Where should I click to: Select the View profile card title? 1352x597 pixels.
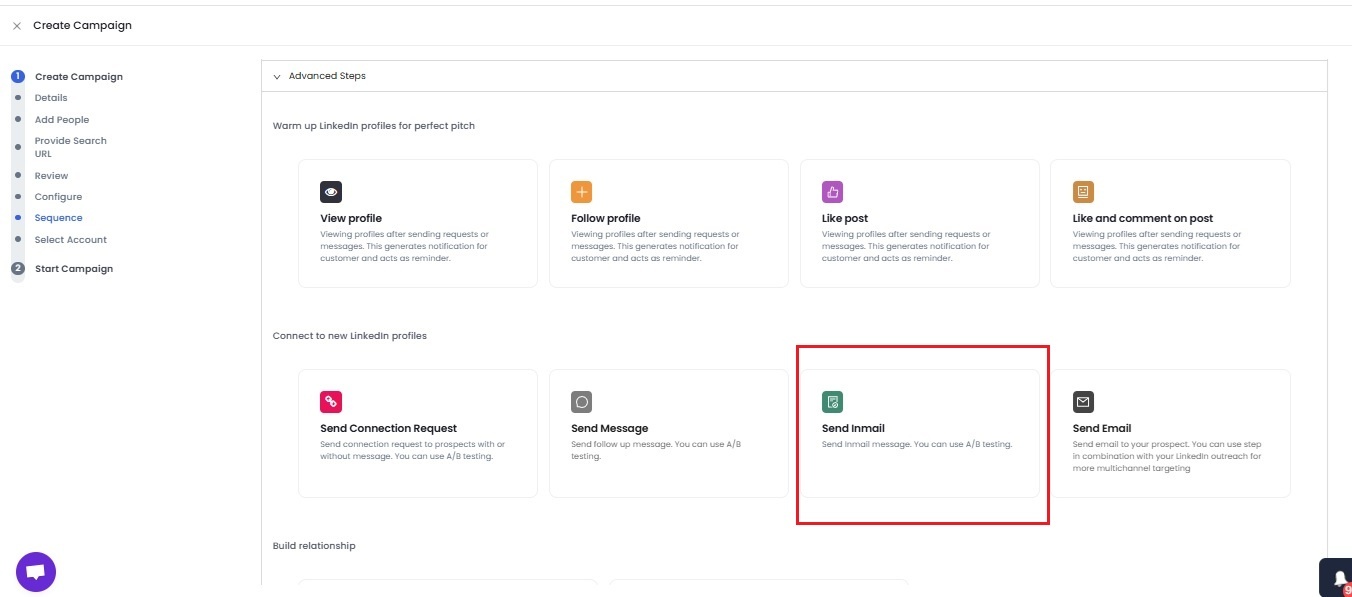[351, 218]
